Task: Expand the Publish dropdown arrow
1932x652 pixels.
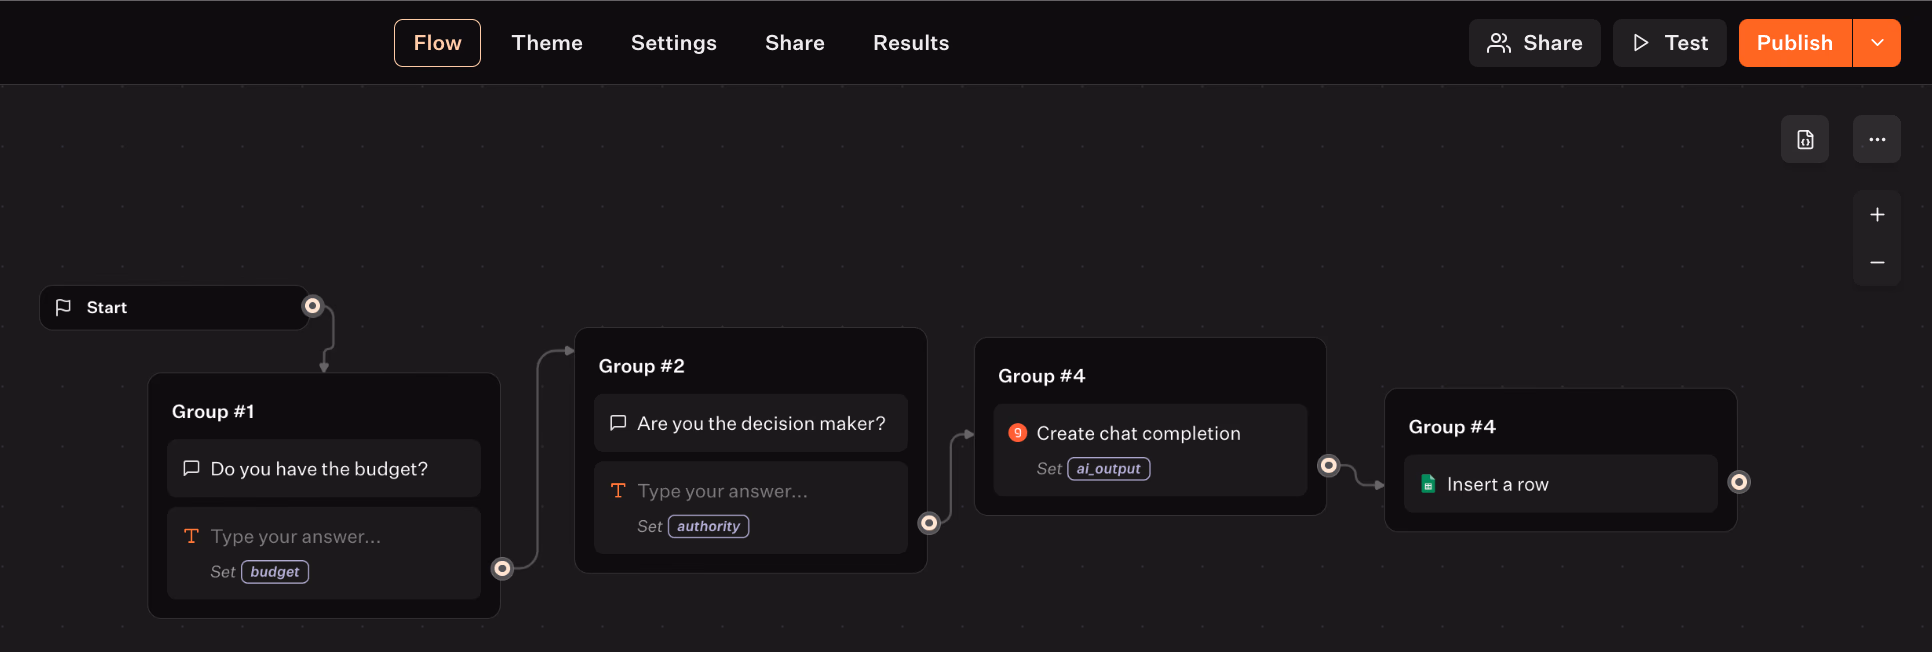Action: [x=1877, y=43]
